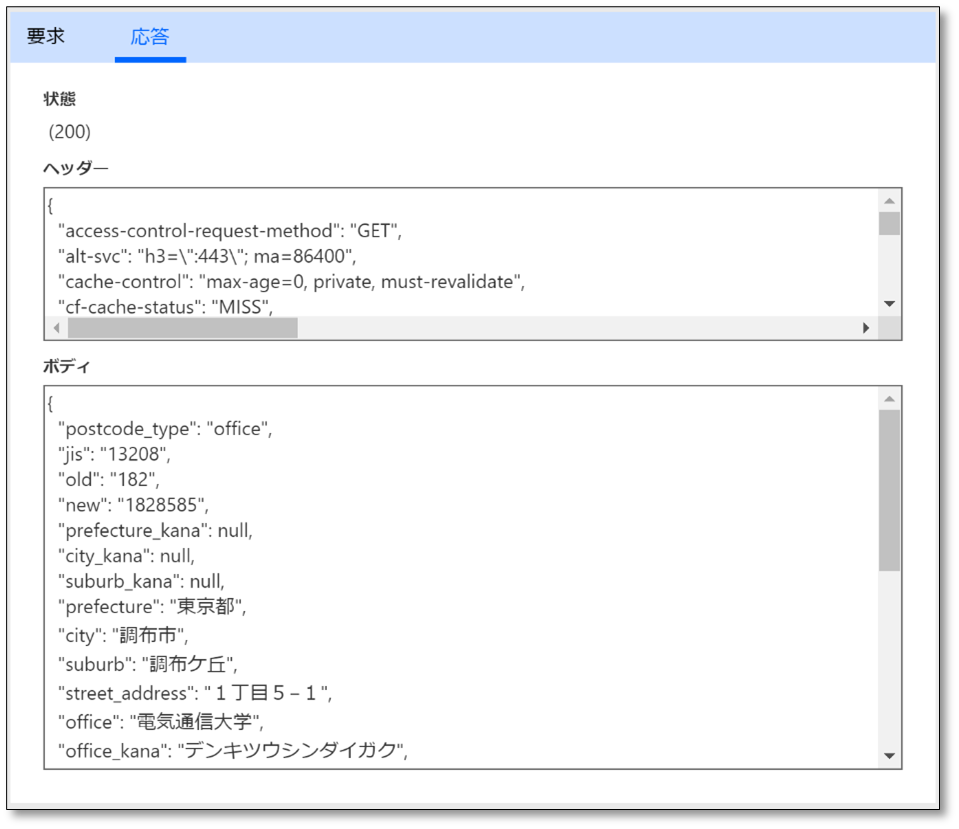Image resolution: width=959 pixels, height=829 pixels.
Task: Click the "new": "1828585" line in body
Action: coord(133,505)
